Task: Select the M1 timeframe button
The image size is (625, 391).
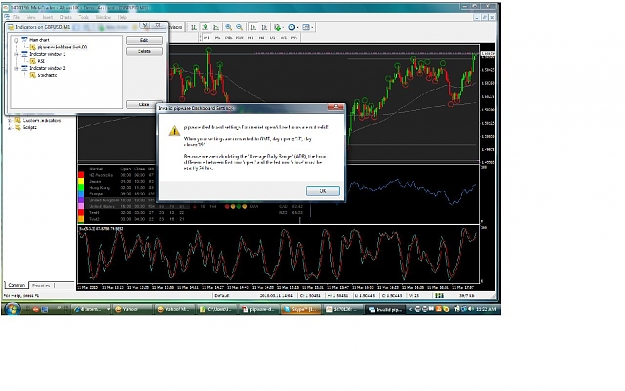Action: pyautogui.click(x=207, y=38)
